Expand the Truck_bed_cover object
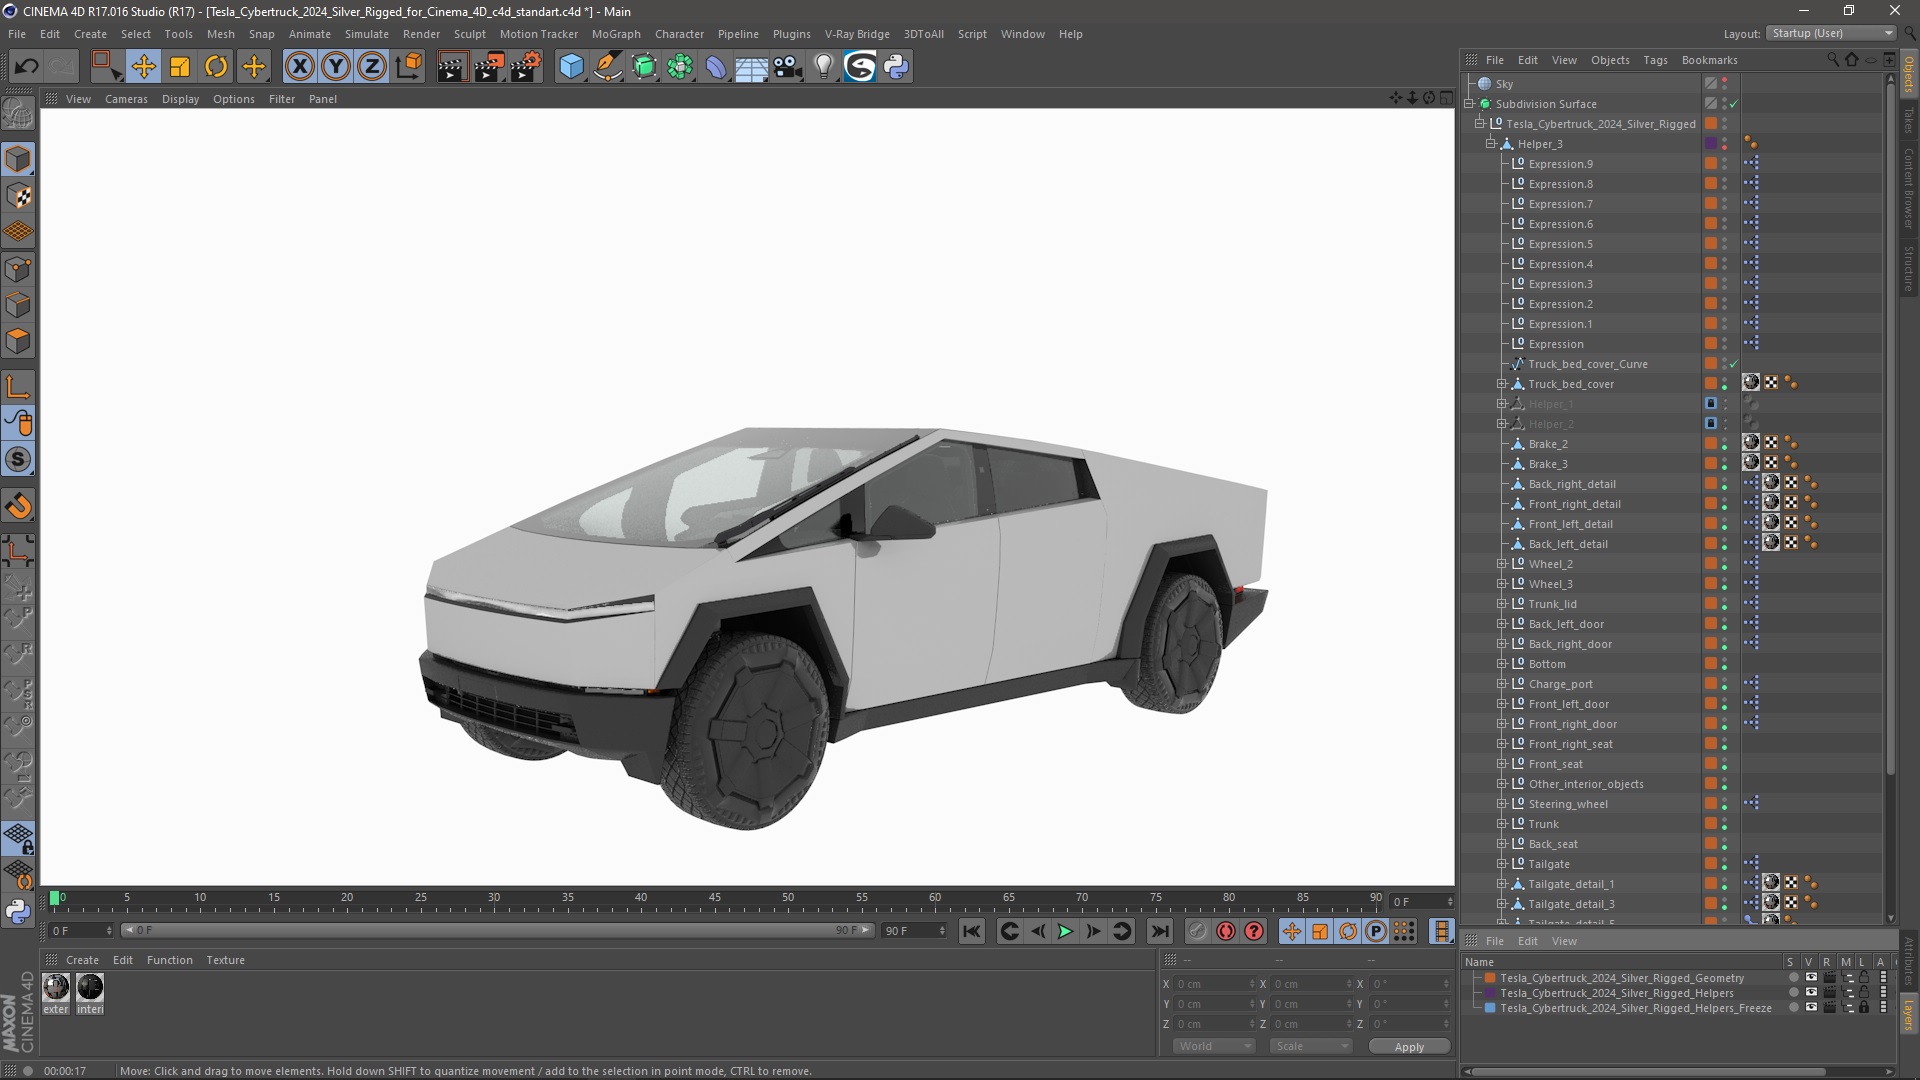The image size is (1920, 1080). pyautogui.click(x=1502, y=384)
